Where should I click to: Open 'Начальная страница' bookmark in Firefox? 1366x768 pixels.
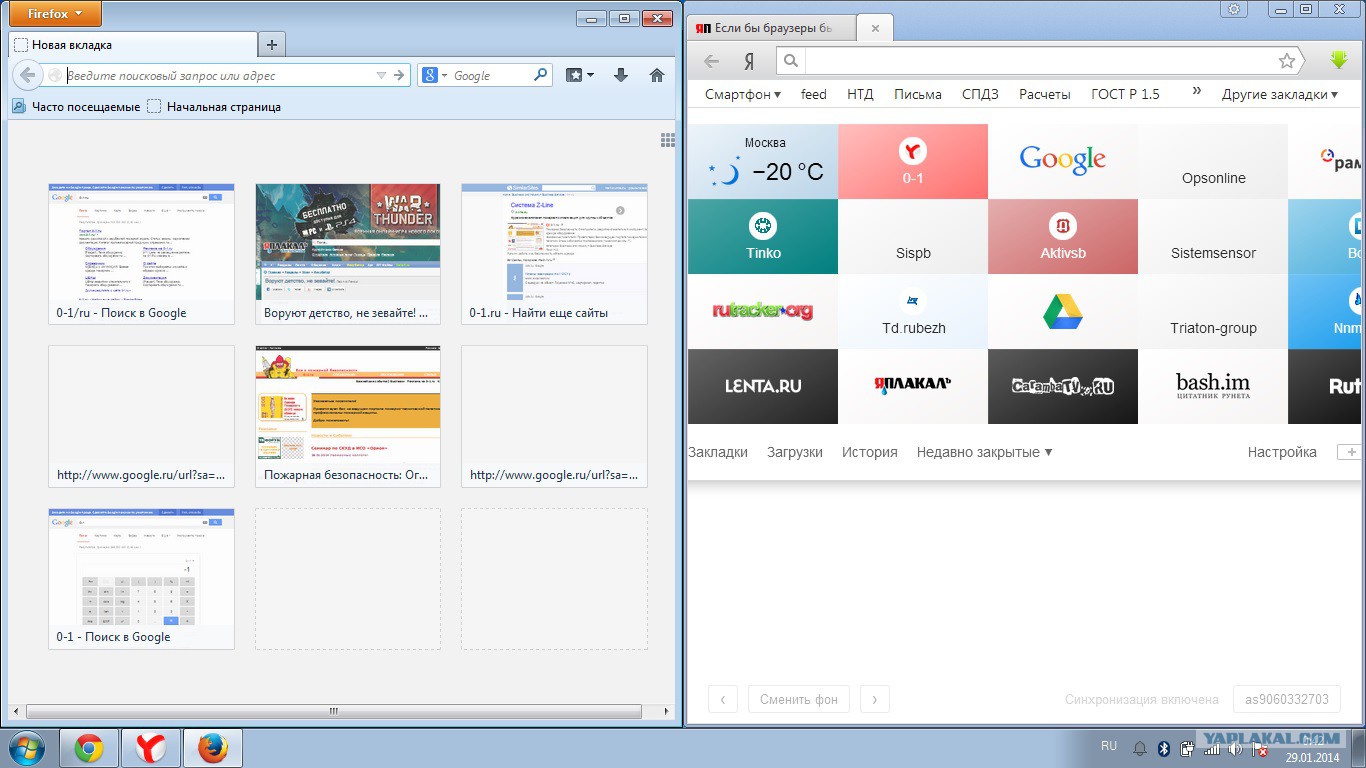214,107
